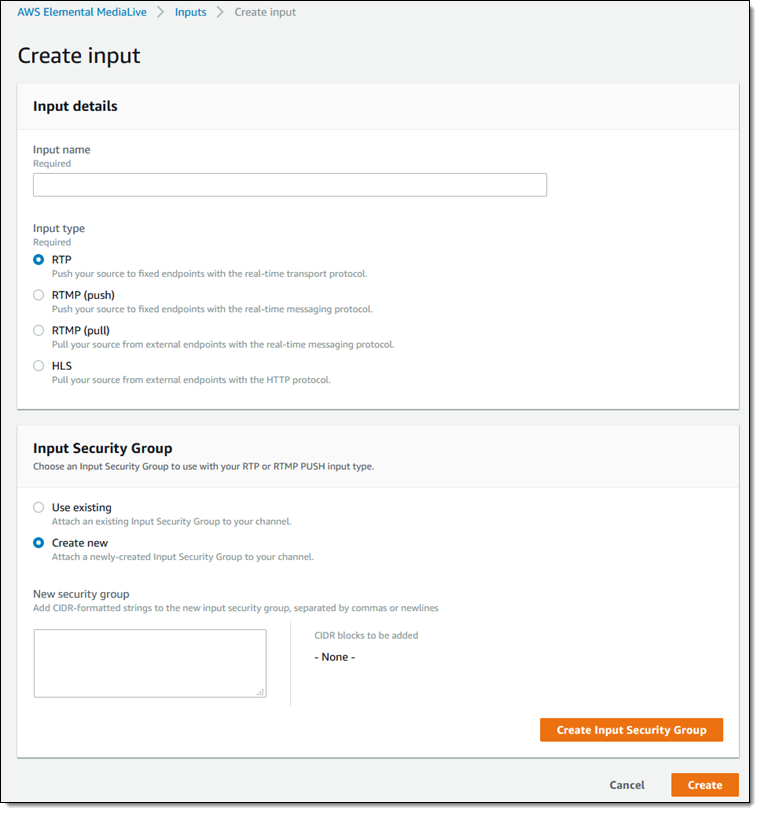
Task: Select the Use existing security group option
Action: [39, 507]
